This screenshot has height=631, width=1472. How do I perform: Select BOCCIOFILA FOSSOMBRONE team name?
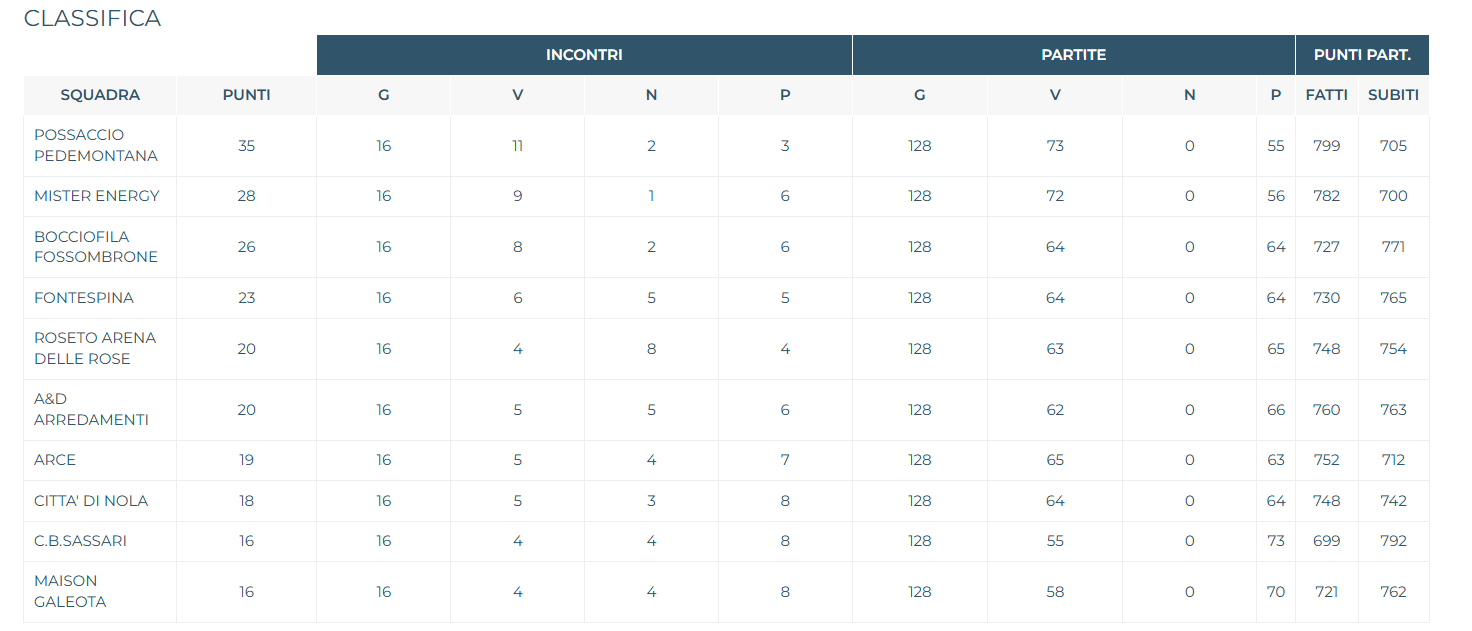96,247
